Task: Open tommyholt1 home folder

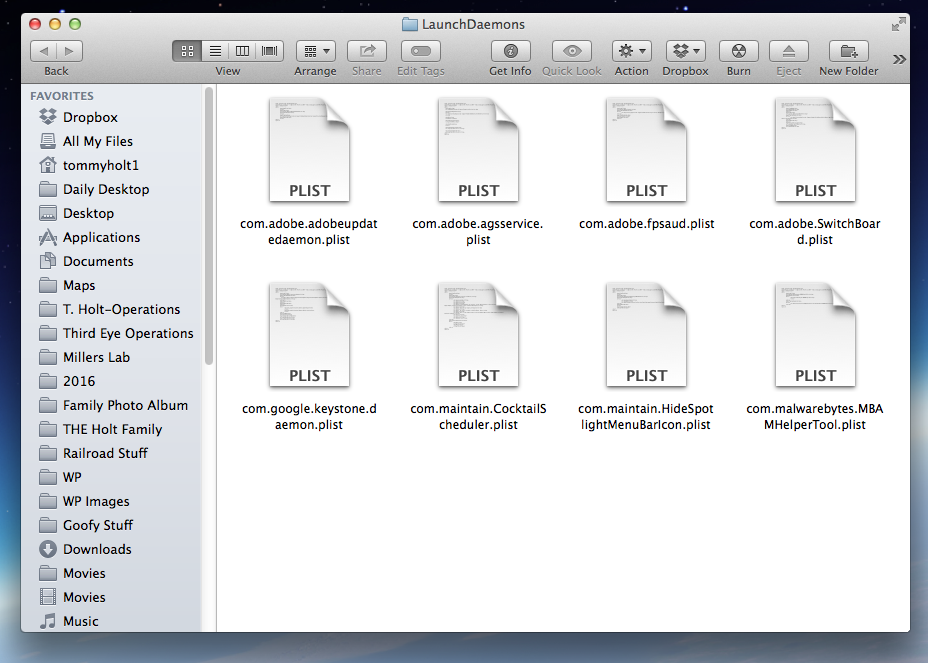Action: click(112, 165)
